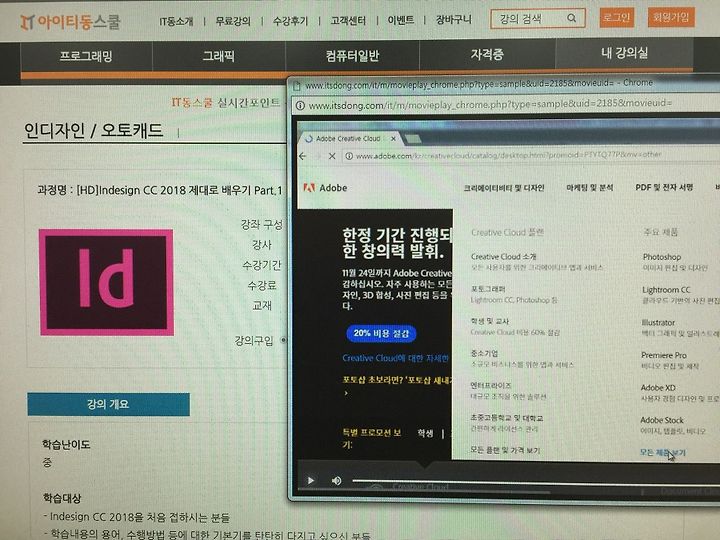Open the 그래픽 category menu
Screen dimensions: 720x540
tap(219, 56)
